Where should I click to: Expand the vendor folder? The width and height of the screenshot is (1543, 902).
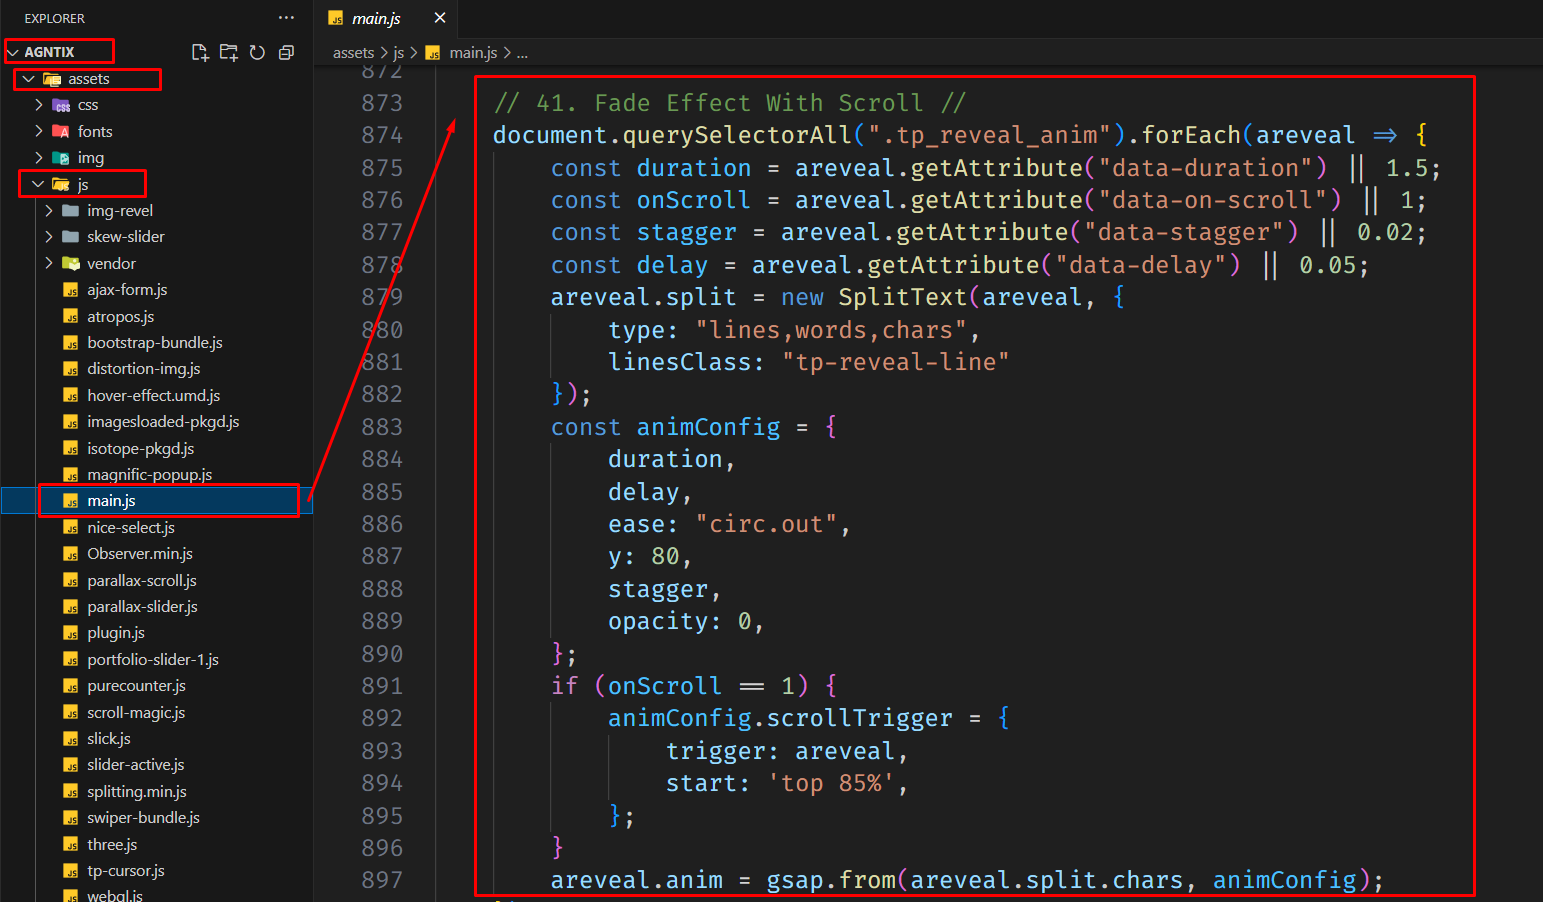pos(110,264)
